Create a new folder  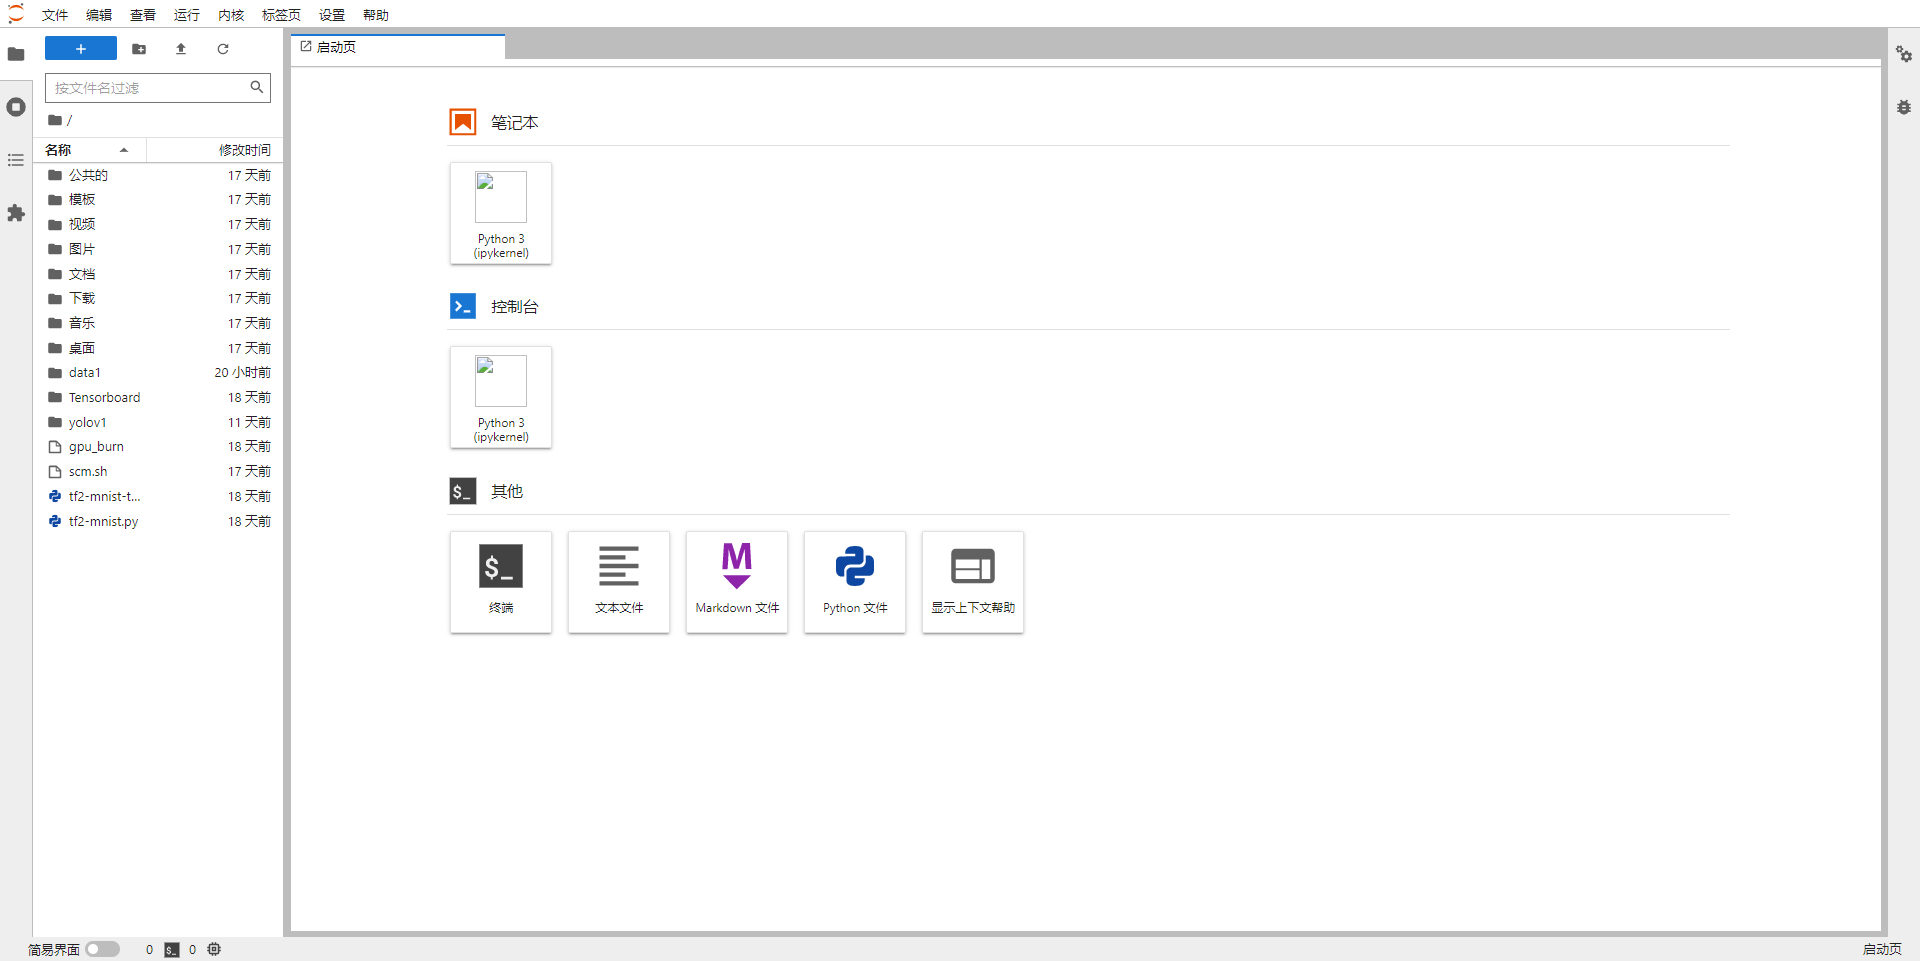139,49
